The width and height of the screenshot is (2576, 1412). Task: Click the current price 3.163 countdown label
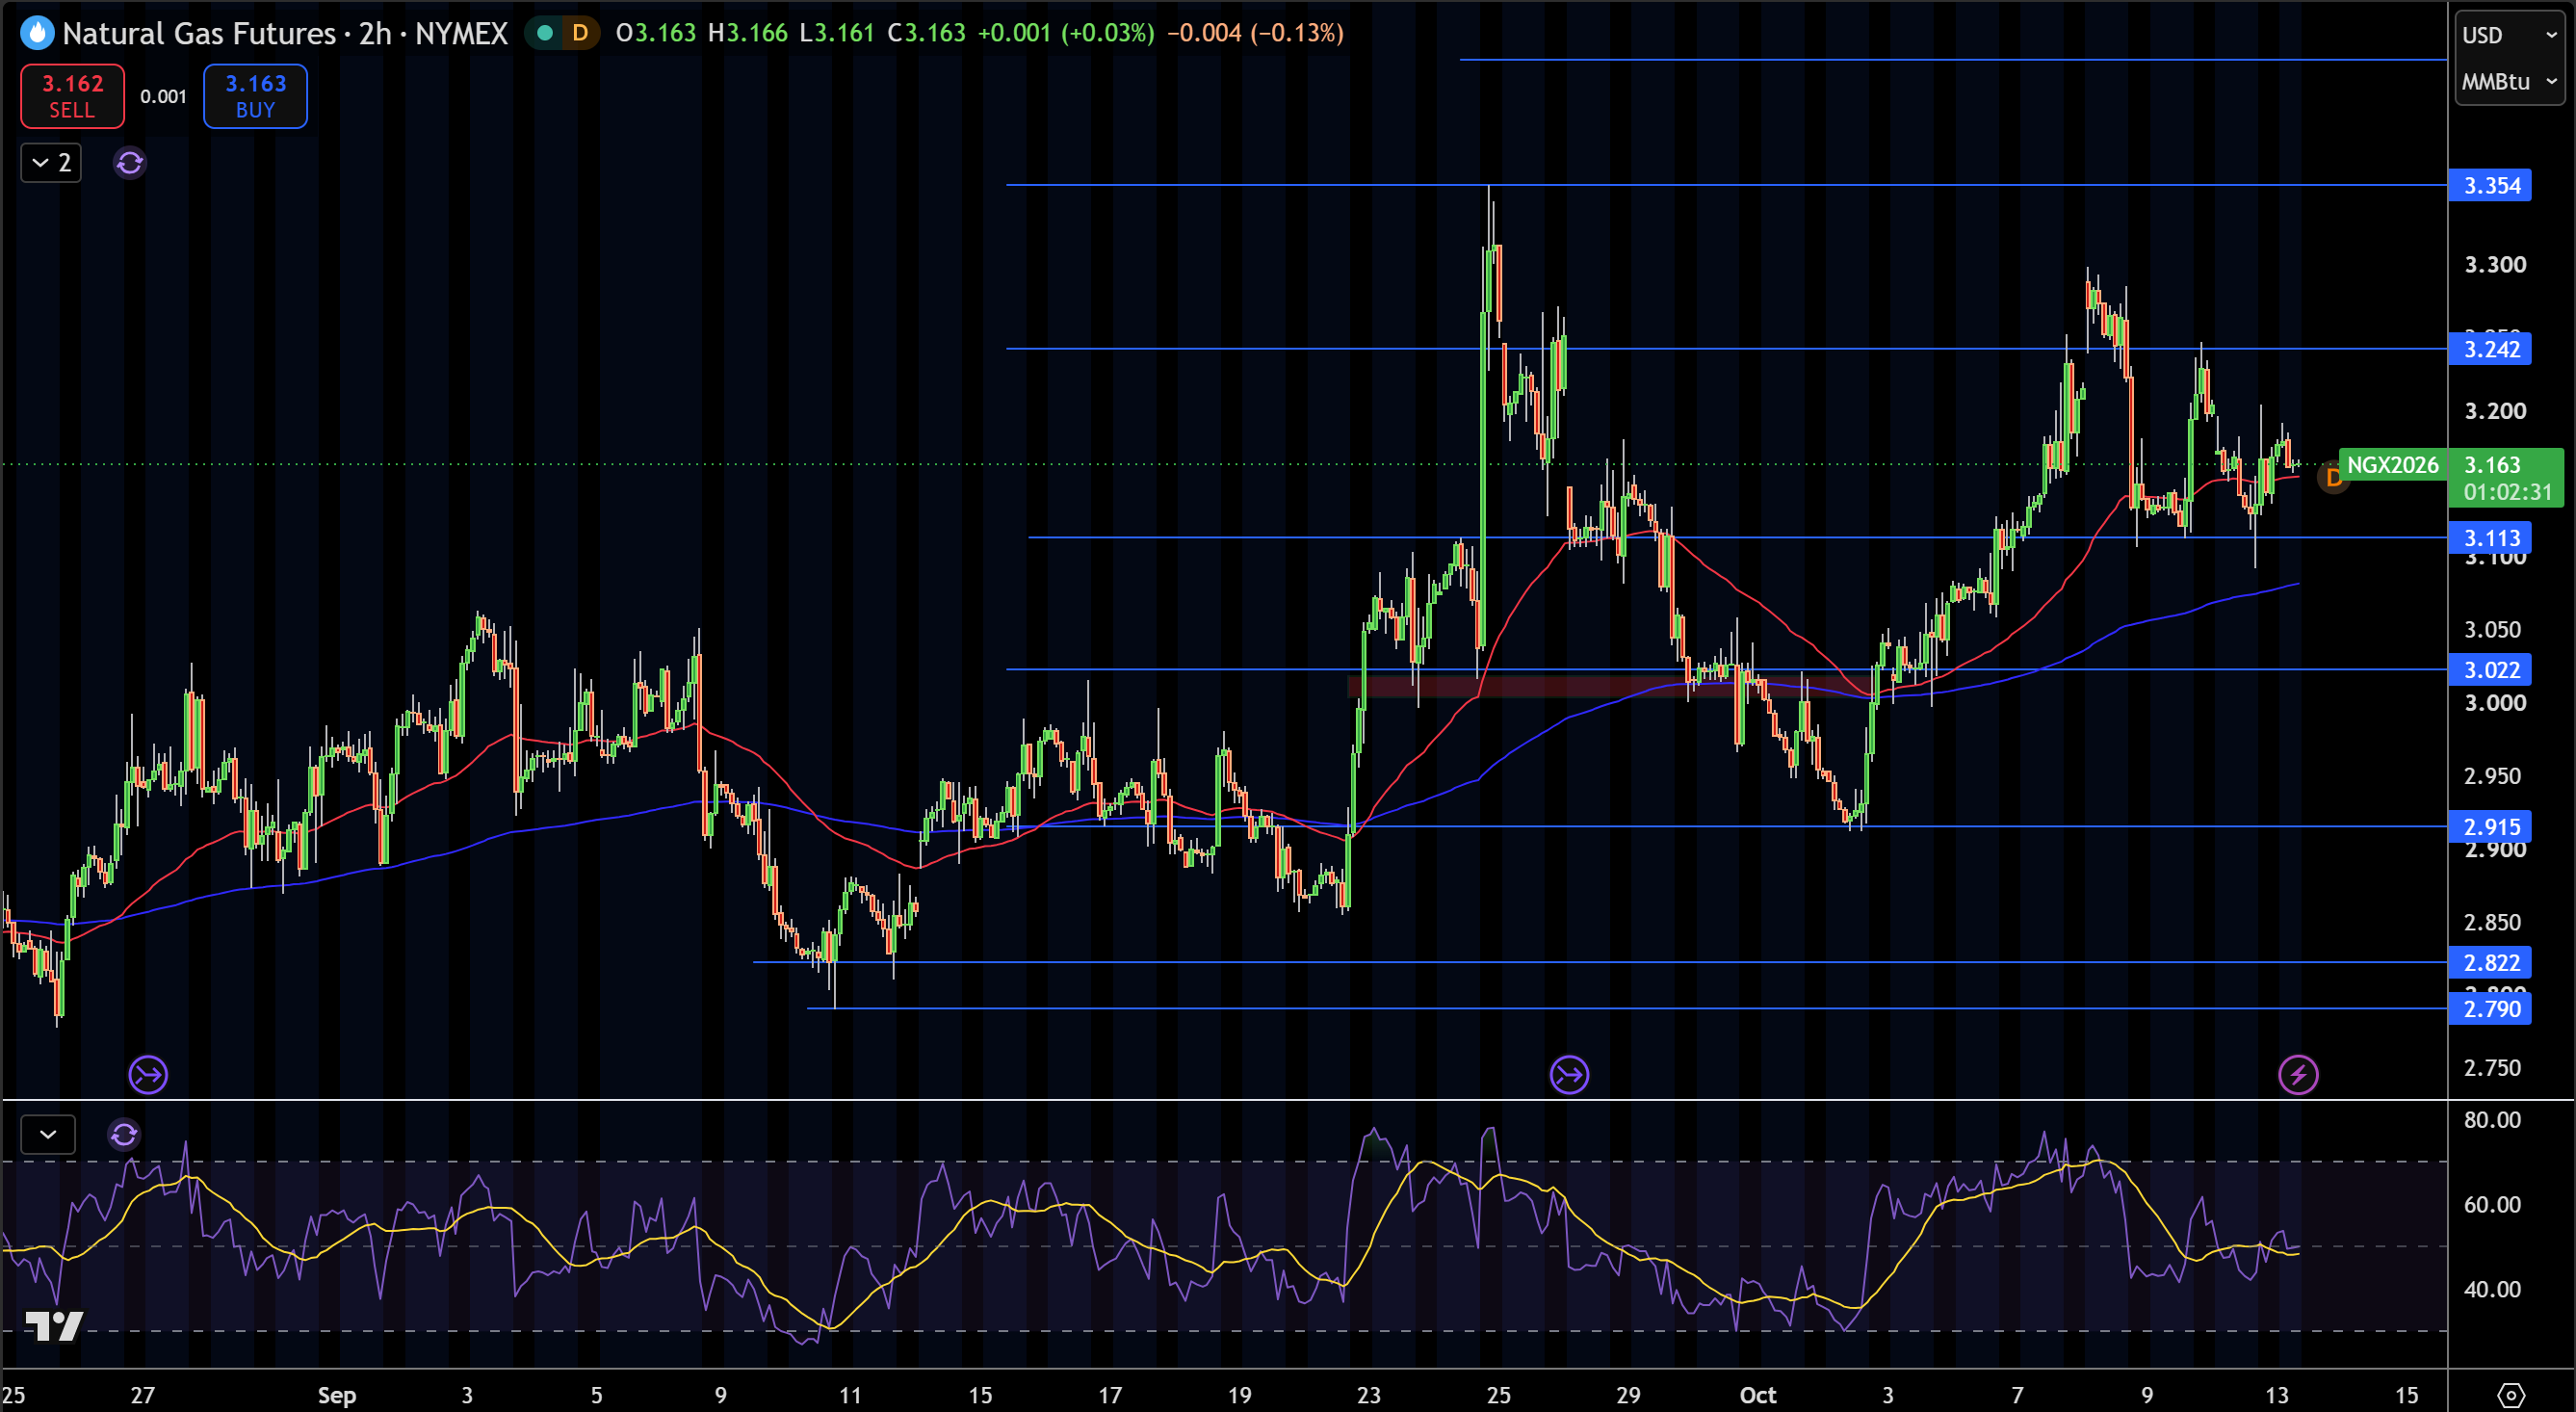point(2507,478)
